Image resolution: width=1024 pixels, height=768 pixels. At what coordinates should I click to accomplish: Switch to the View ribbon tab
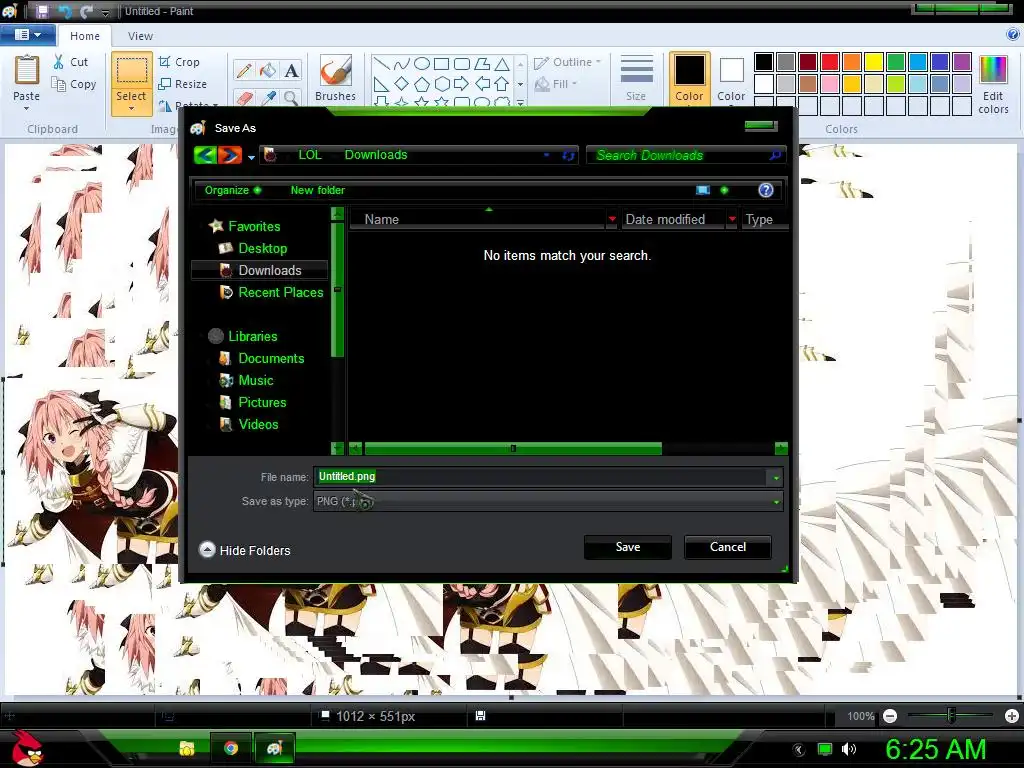tap(140, 36)
